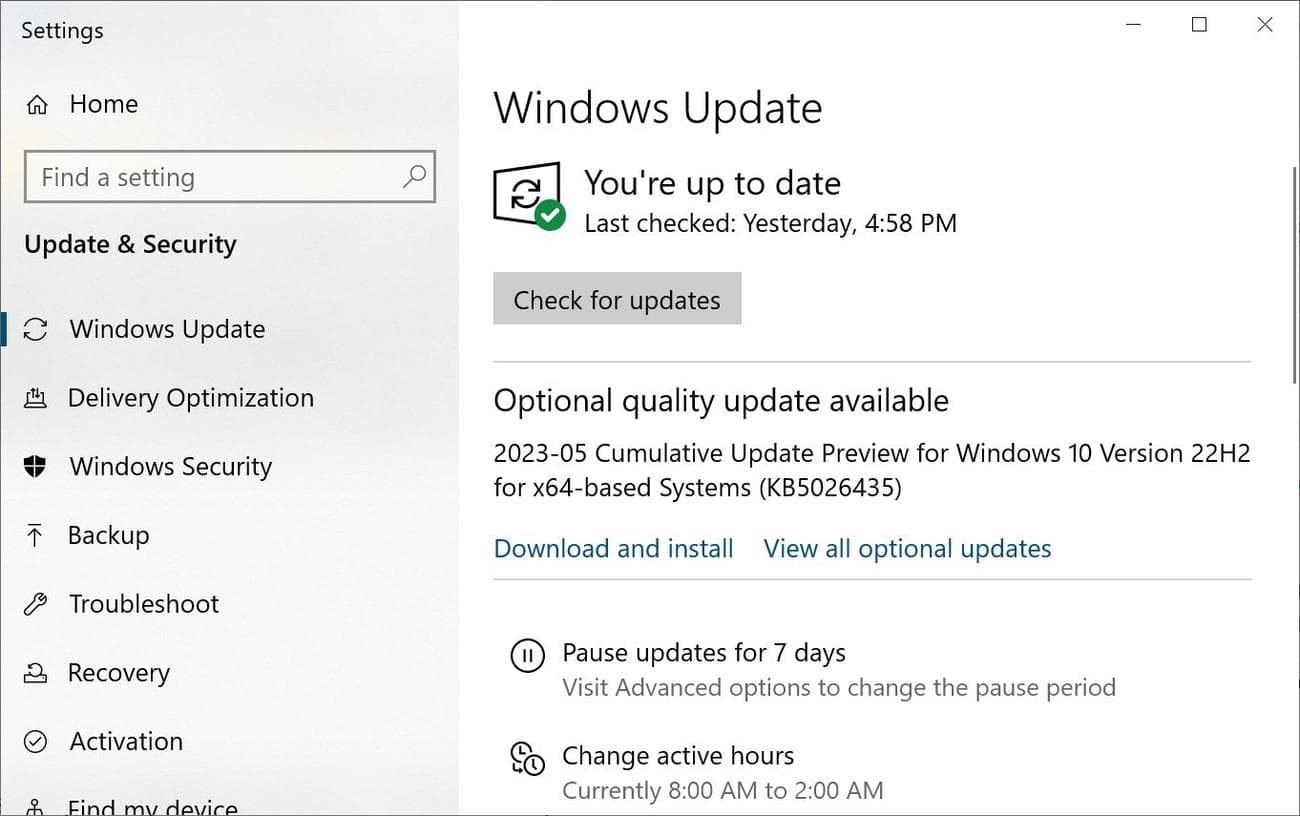Viewport: 1300px width, 816px height.
Task: Click the Change active hours clock icon
Action: click(527, 758)
